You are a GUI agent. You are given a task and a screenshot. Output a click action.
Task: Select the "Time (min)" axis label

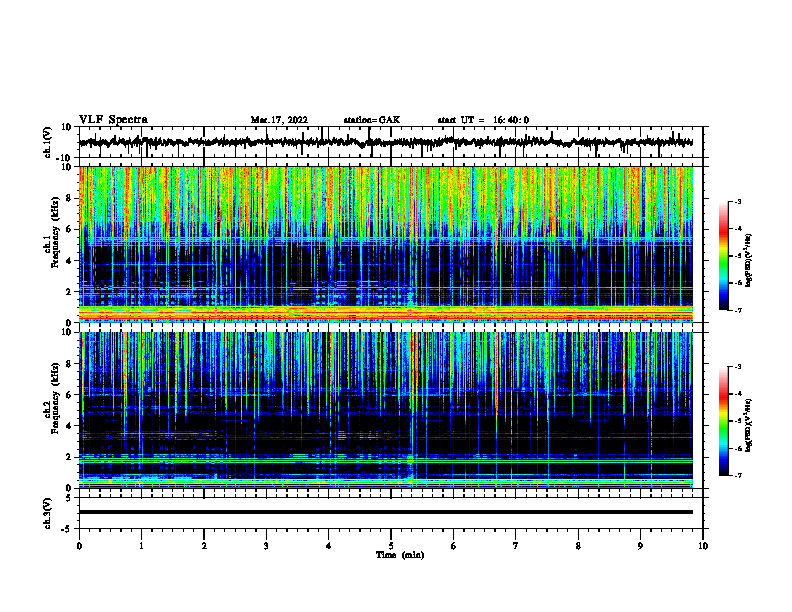coord(400,555)
